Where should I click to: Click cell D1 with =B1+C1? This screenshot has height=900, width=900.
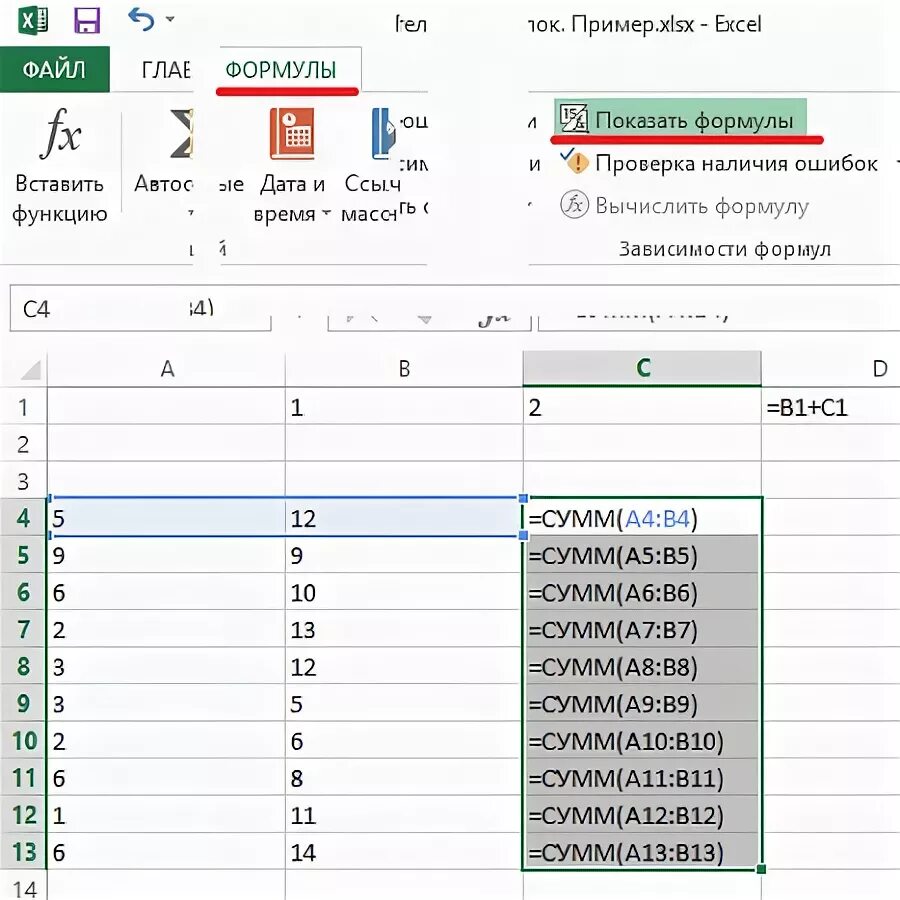(831, 407)
